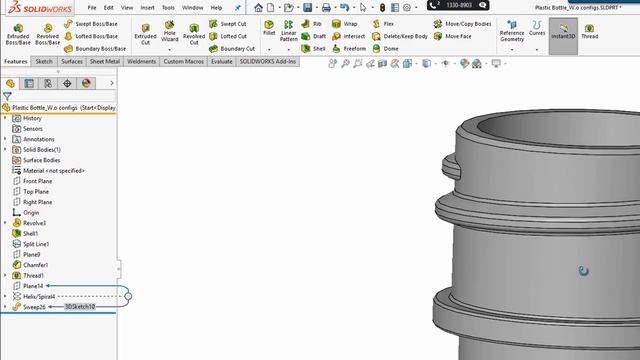Screen dimensions: 640x360
Task: Switch to the Sheet Metal tab
Action: tap(104, 62)
